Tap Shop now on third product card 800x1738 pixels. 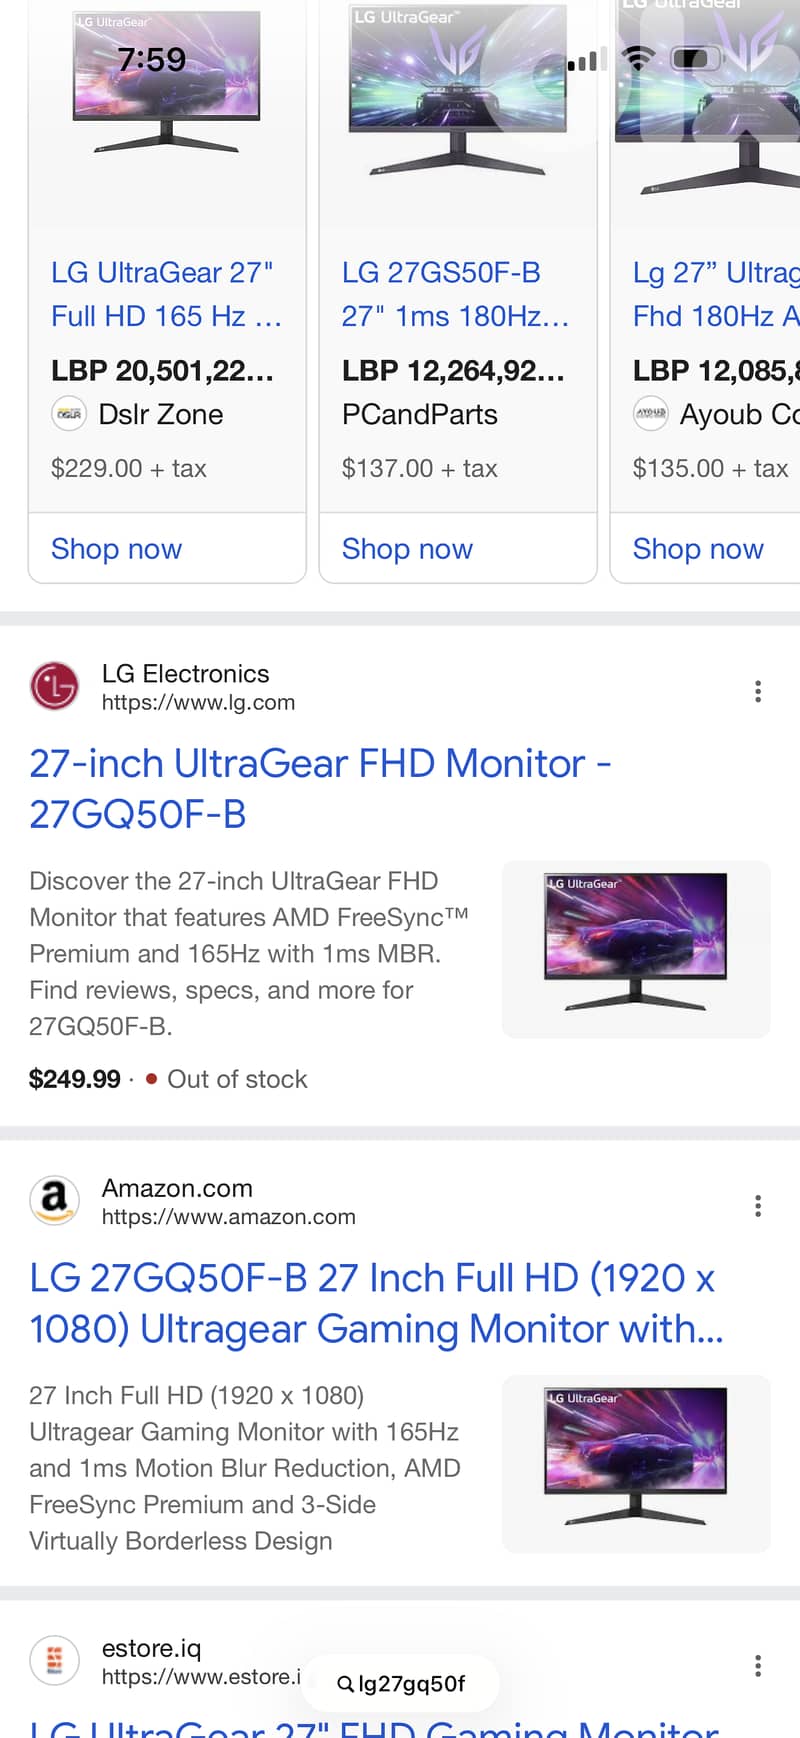698,549
